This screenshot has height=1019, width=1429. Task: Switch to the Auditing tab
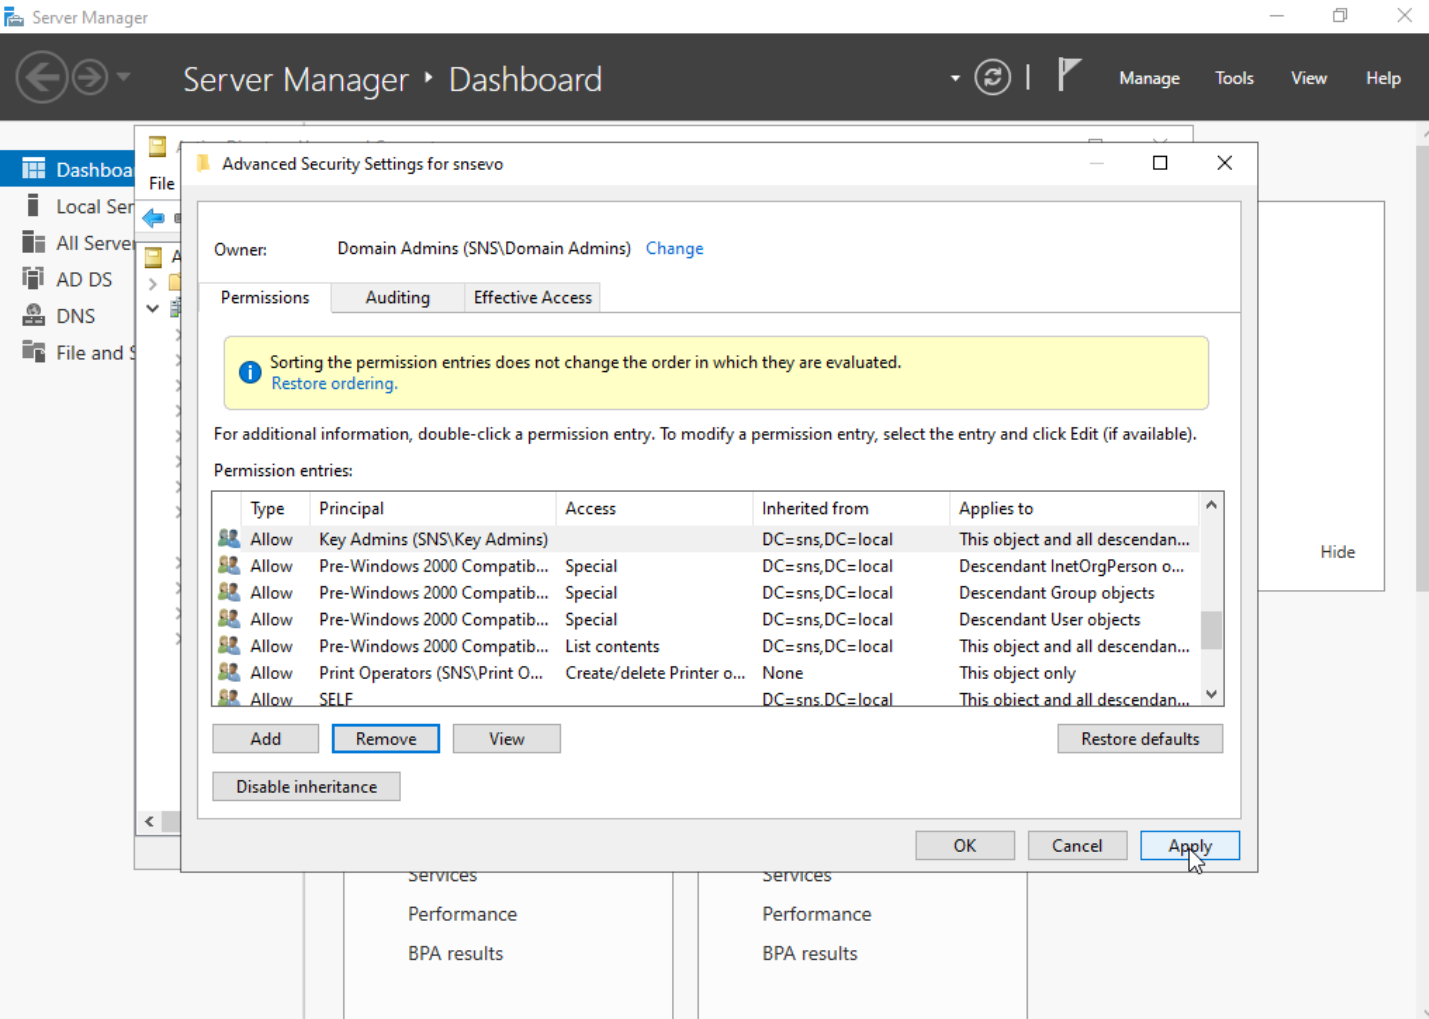397,297
